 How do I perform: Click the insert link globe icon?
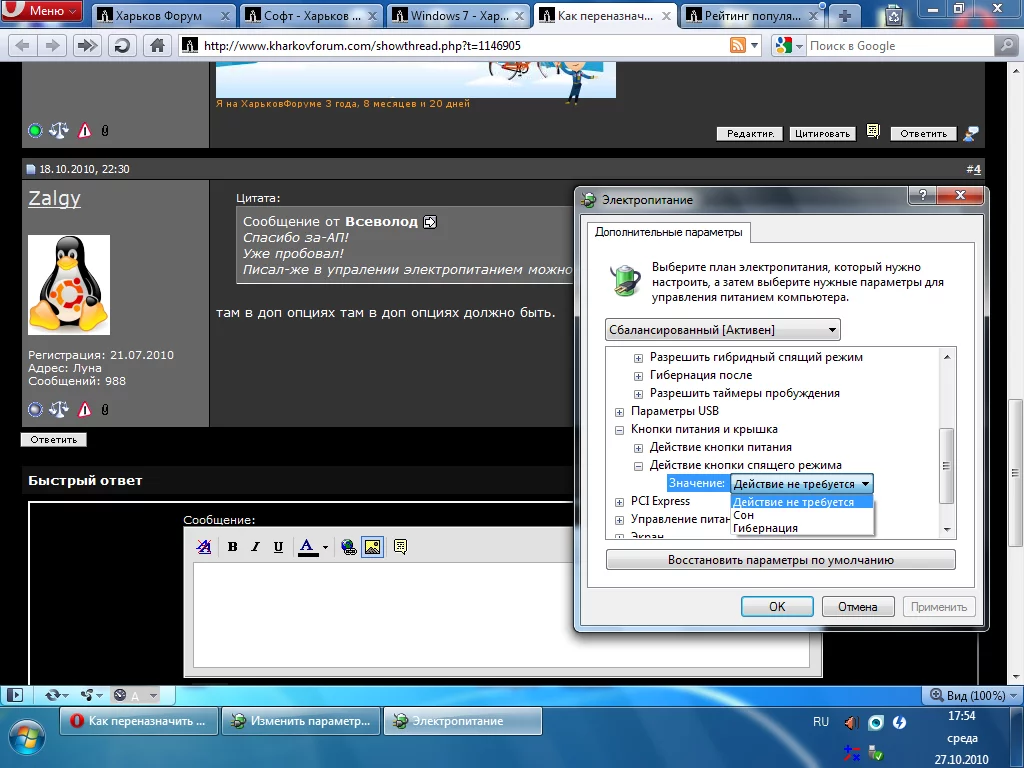click(x=349, y=547)
